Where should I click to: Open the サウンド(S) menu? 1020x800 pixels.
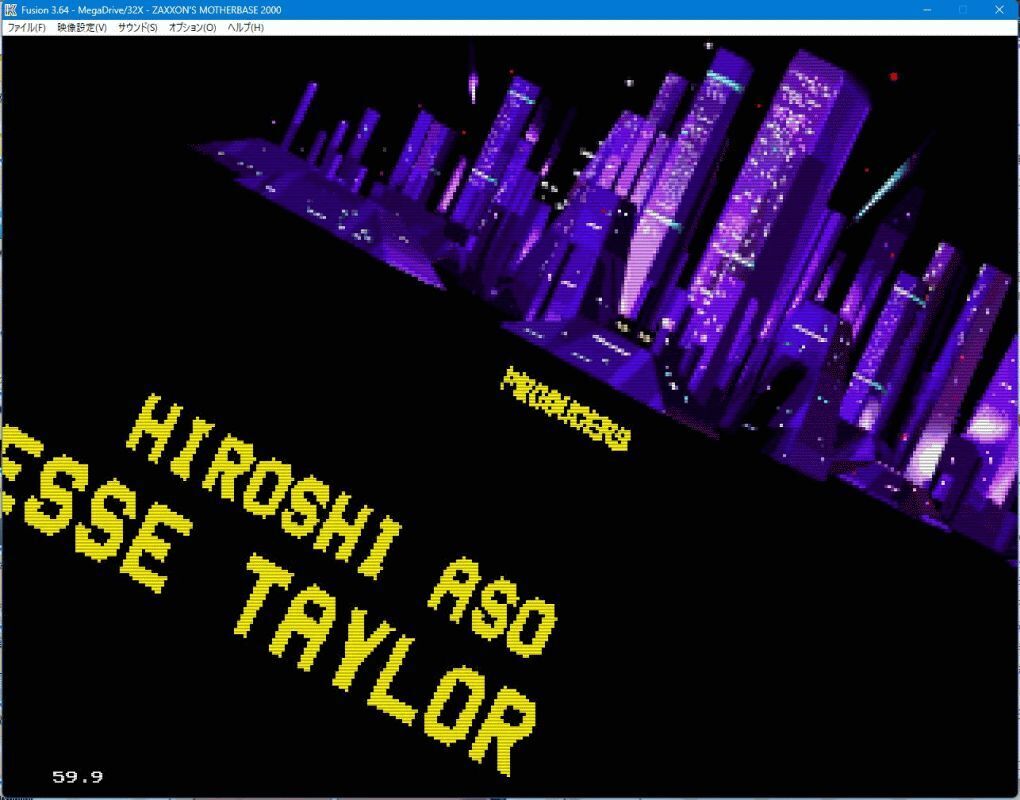click(137, 27)
